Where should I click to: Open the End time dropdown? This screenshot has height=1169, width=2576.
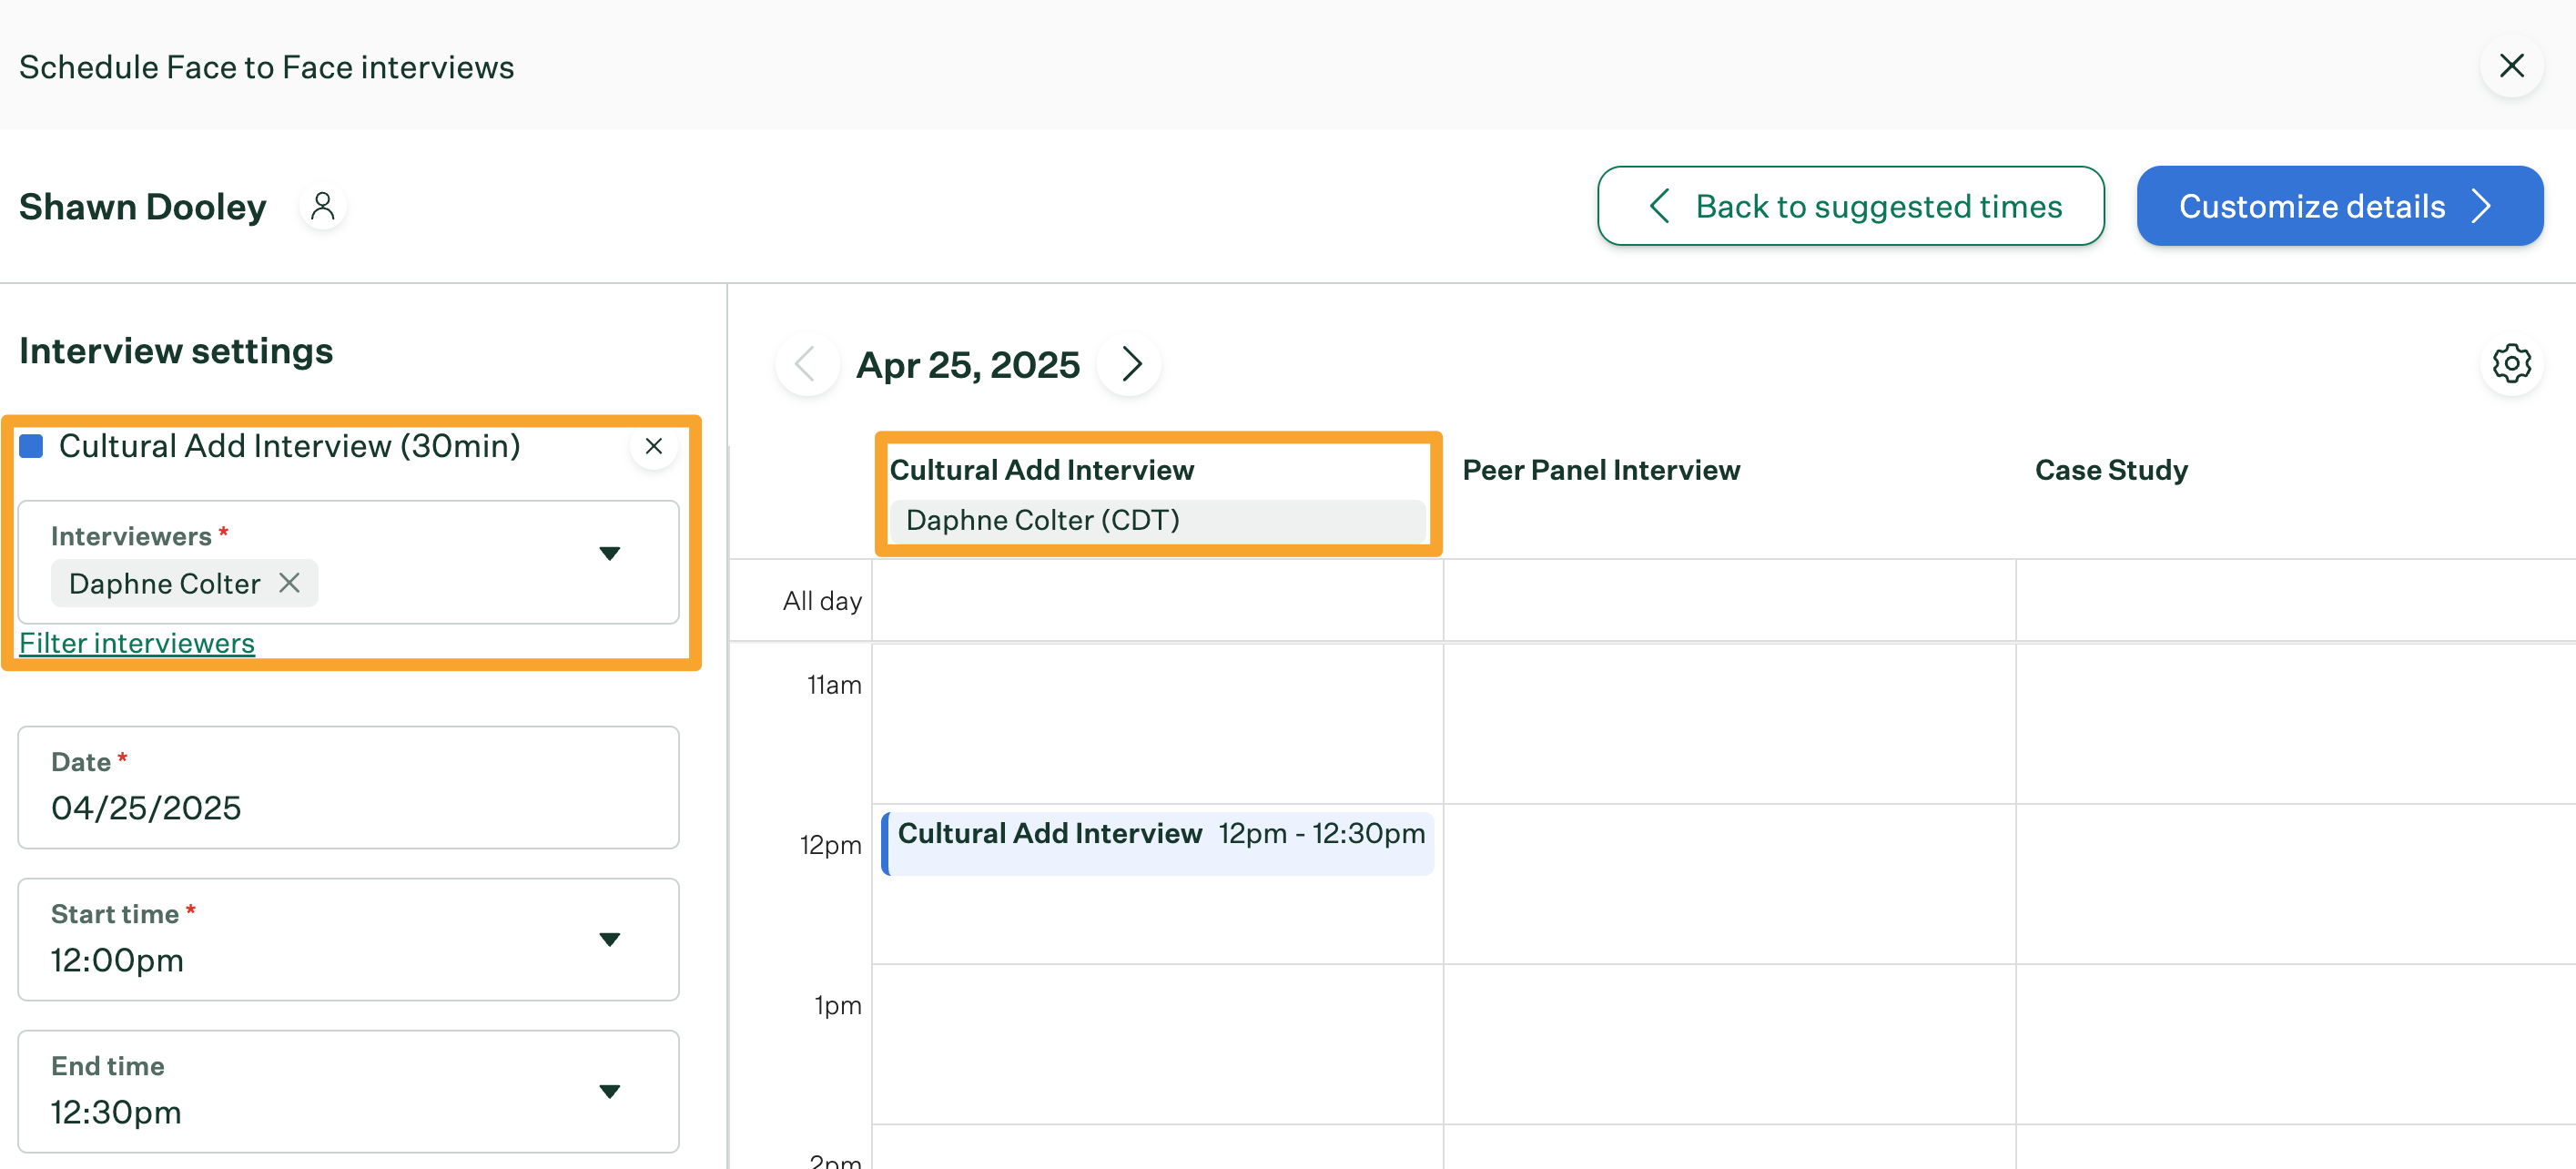point(348,1092)
